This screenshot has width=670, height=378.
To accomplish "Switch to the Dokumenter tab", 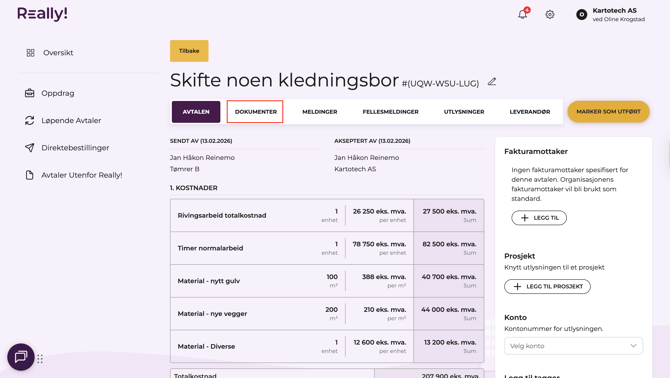I will click(x=256, y=111).
